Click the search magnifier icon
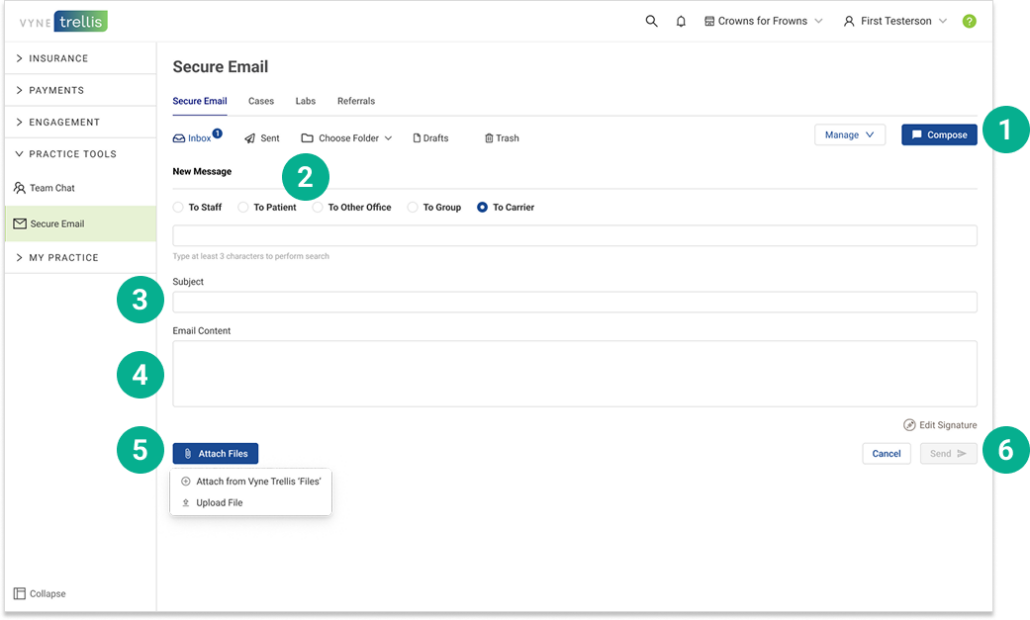The width and height of the screenshot is (1030, 620). [652, 21]
